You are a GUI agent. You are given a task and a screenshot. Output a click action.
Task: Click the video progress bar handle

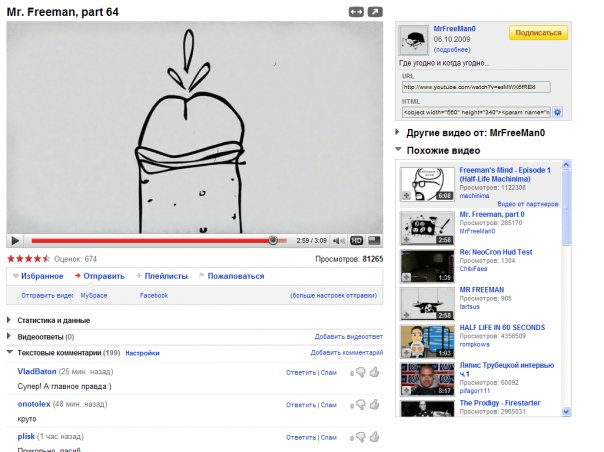pos(273,241)
